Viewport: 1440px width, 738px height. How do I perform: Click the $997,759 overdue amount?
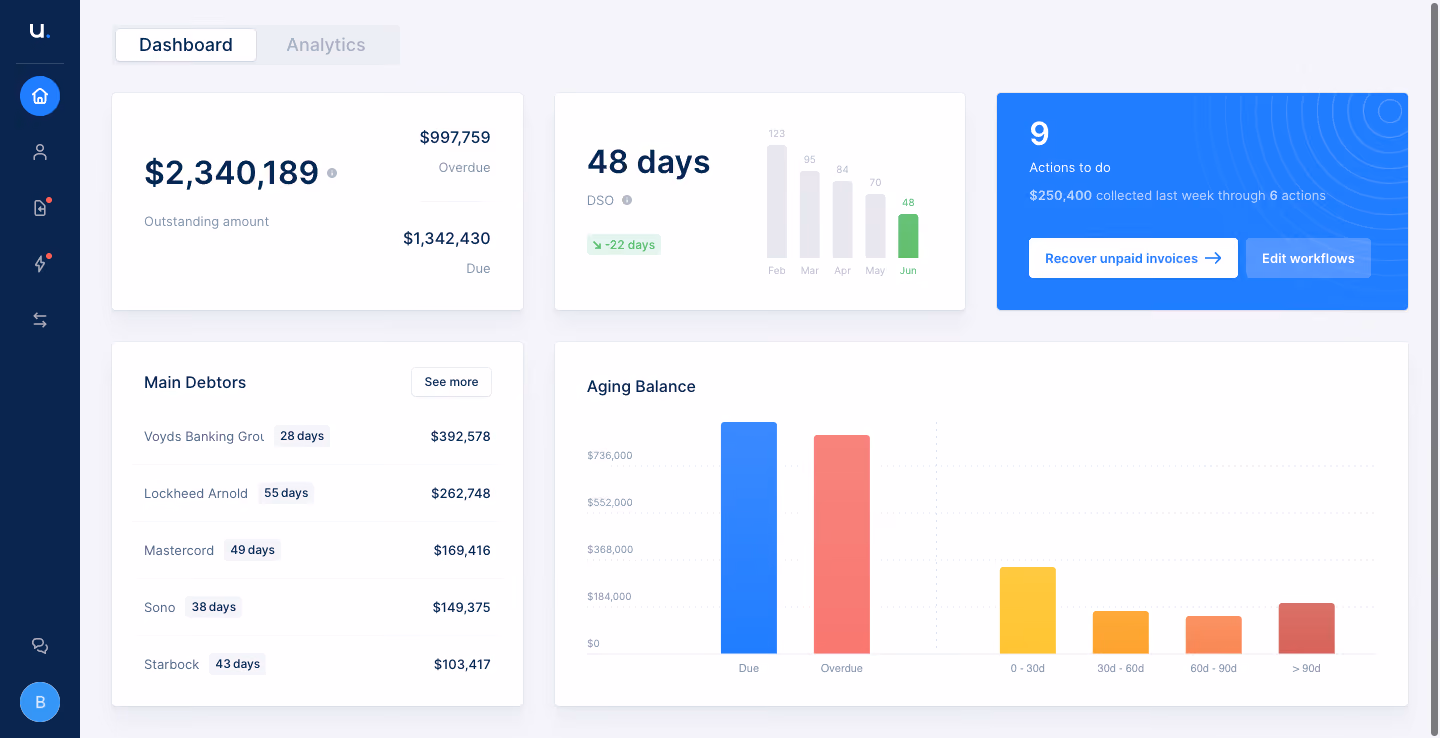(x=455, y=137)
